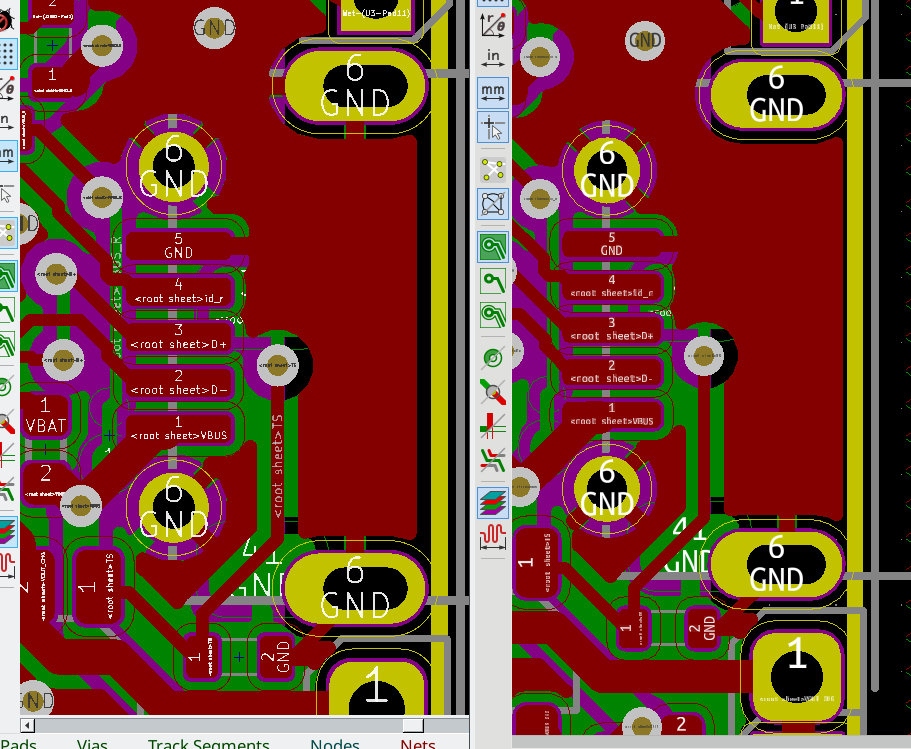Click the Nodes status label
This screenshot has height=749, width=911.
[335, 744]
